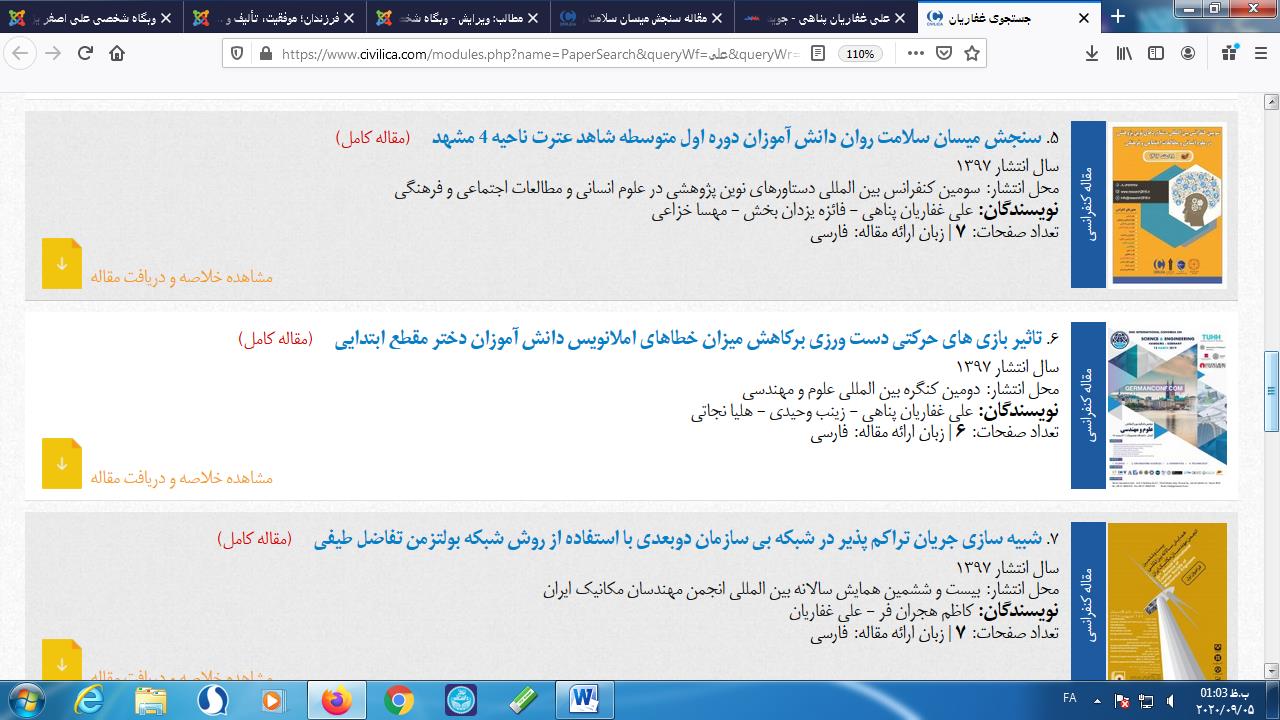Open the Downloads panel arrow
Screen dimensions: 1280x720
(1092, 54)
